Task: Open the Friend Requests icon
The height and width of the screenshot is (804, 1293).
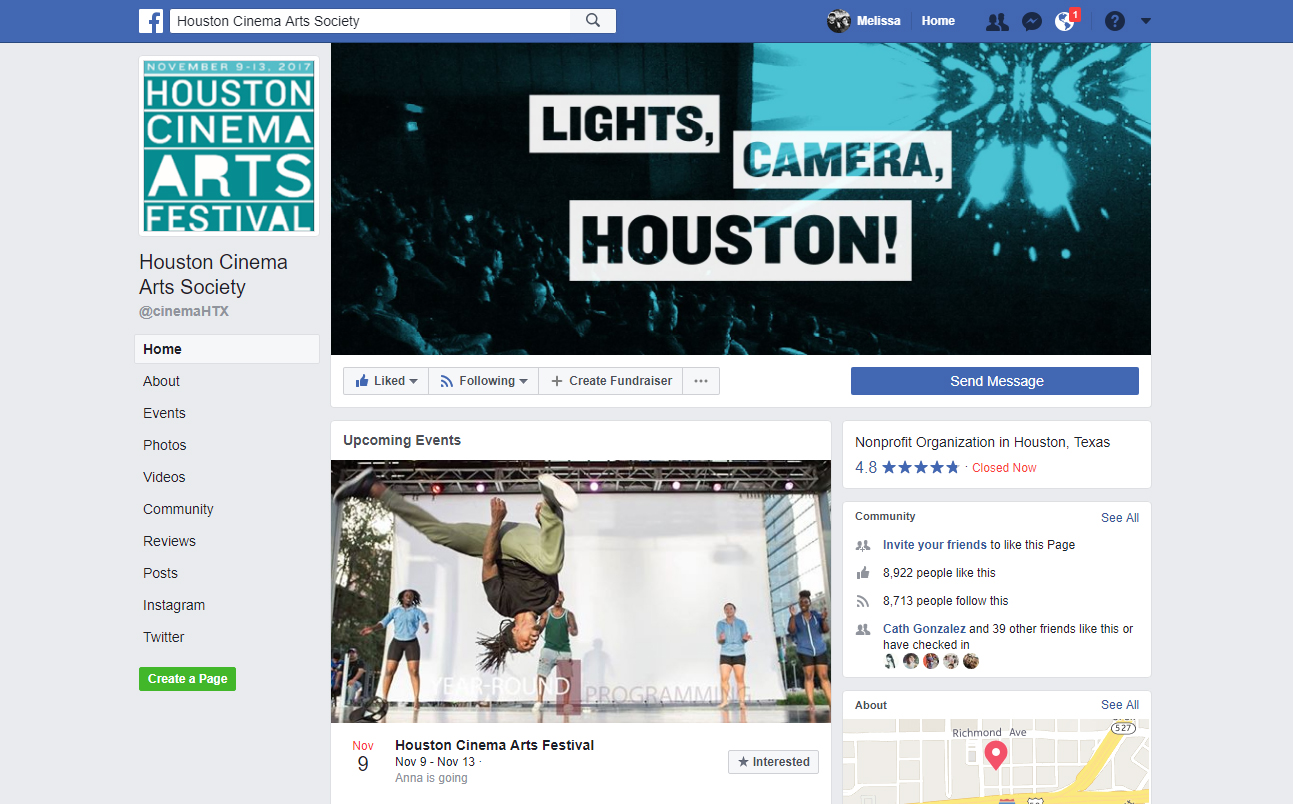Action: pyautogui.click(x=997, y=21)
